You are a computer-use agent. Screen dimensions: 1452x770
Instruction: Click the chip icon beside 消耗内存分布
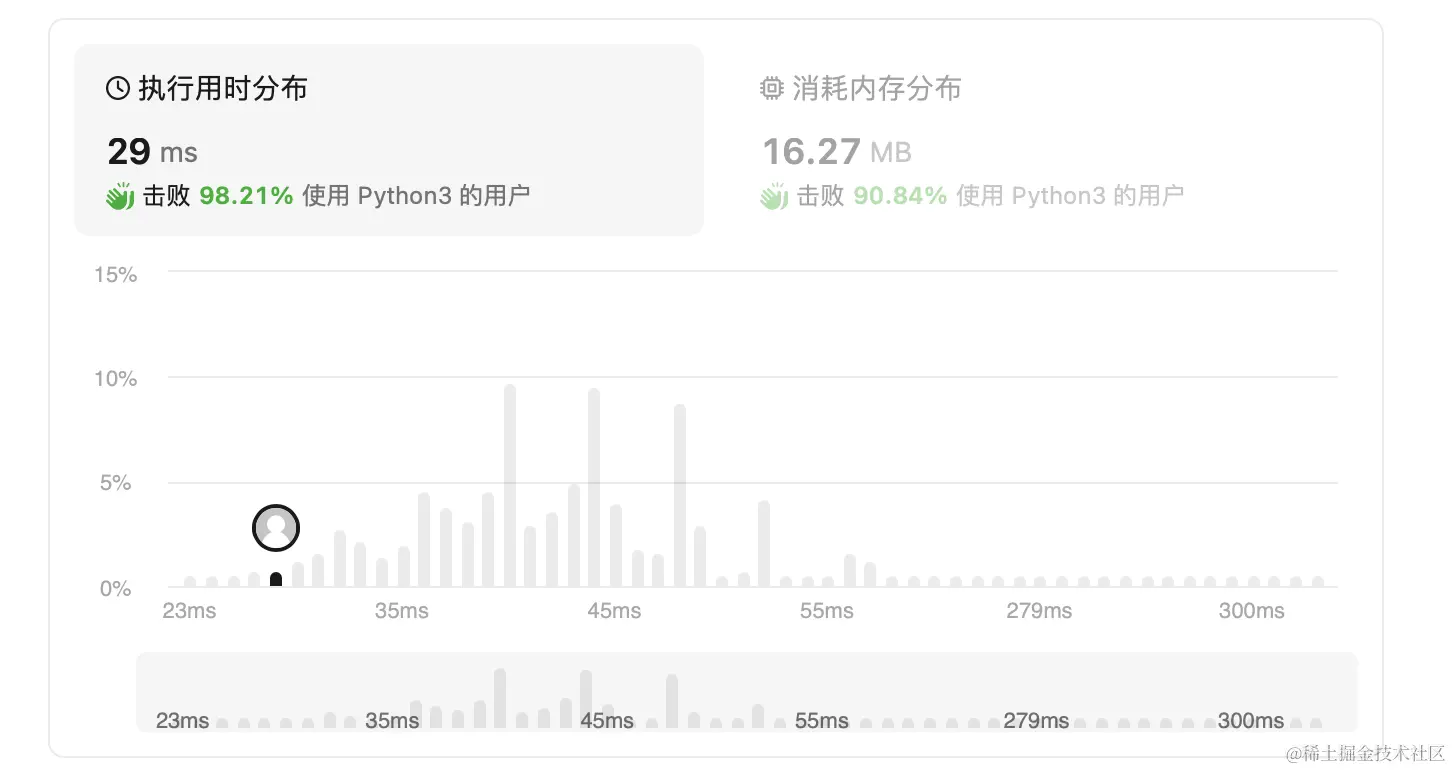771,89
